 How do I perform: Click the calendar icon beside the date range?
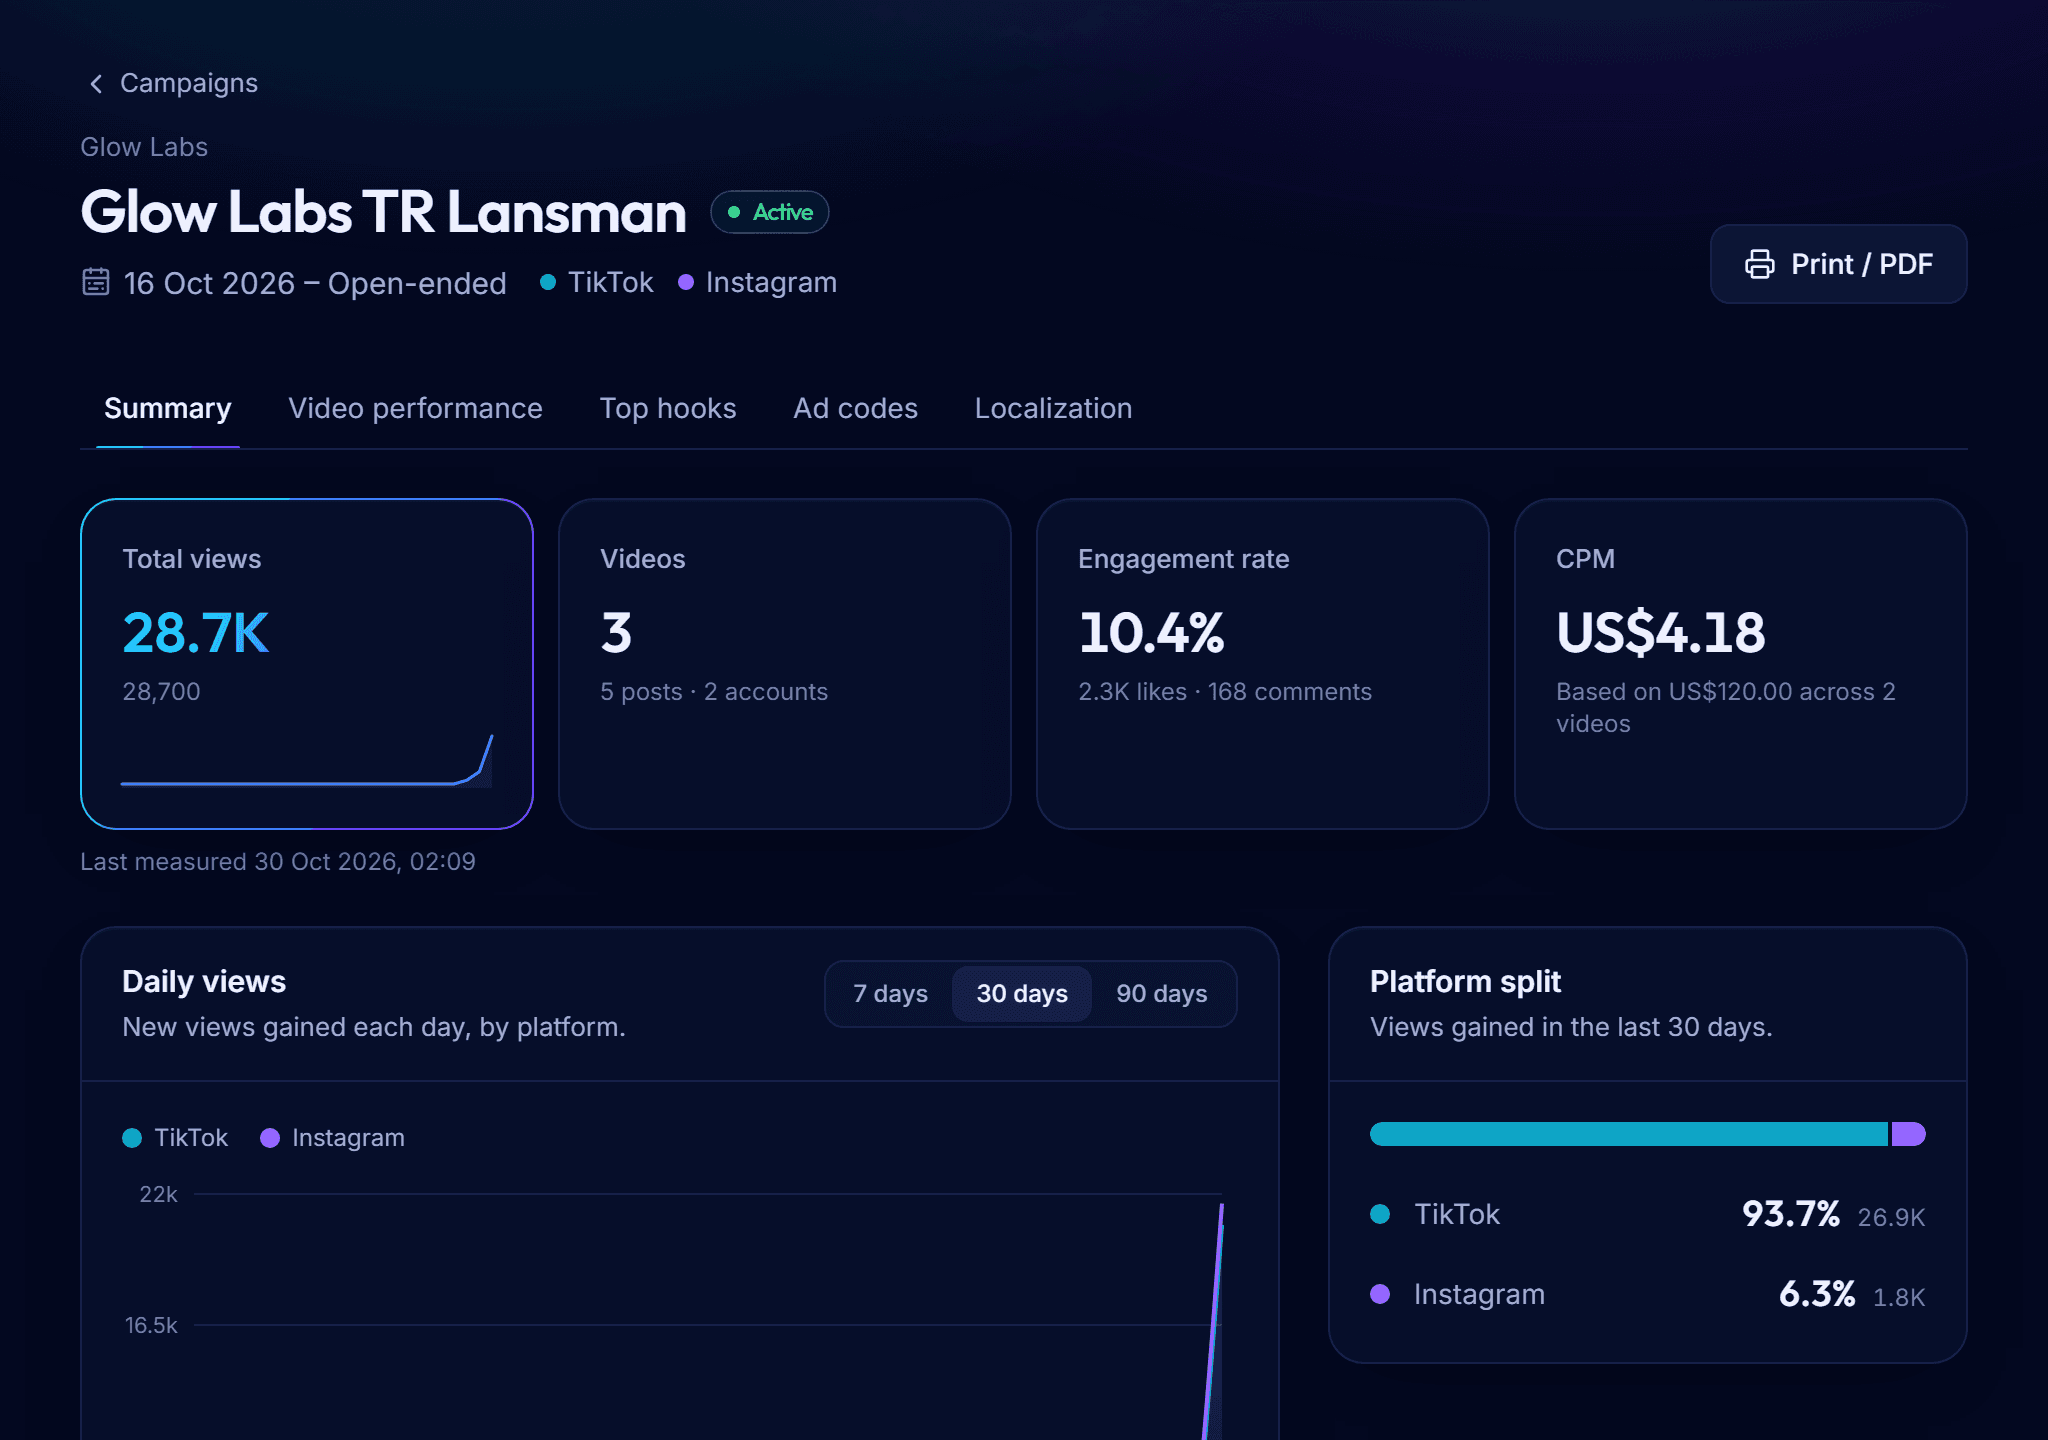(x=96, y=282)
